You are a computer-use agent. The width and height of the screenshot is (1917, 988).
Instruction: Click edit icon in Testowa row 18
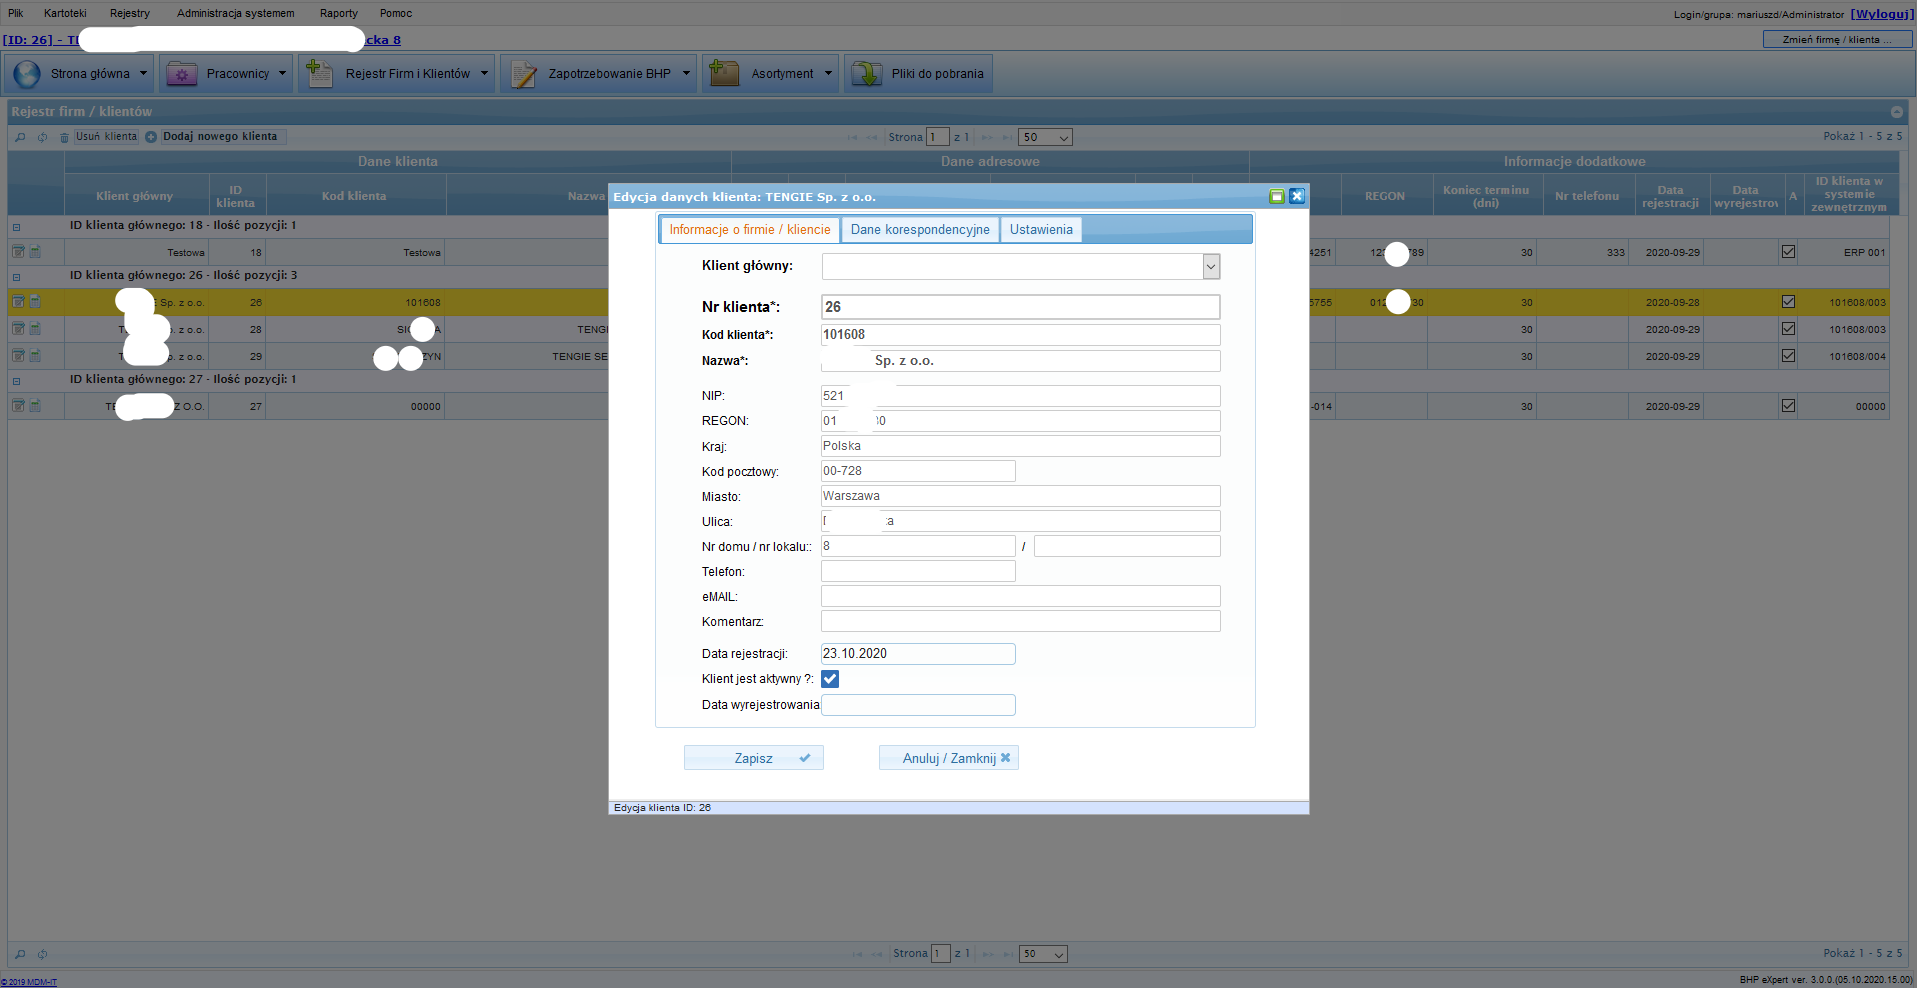click(x=18, y=252)
